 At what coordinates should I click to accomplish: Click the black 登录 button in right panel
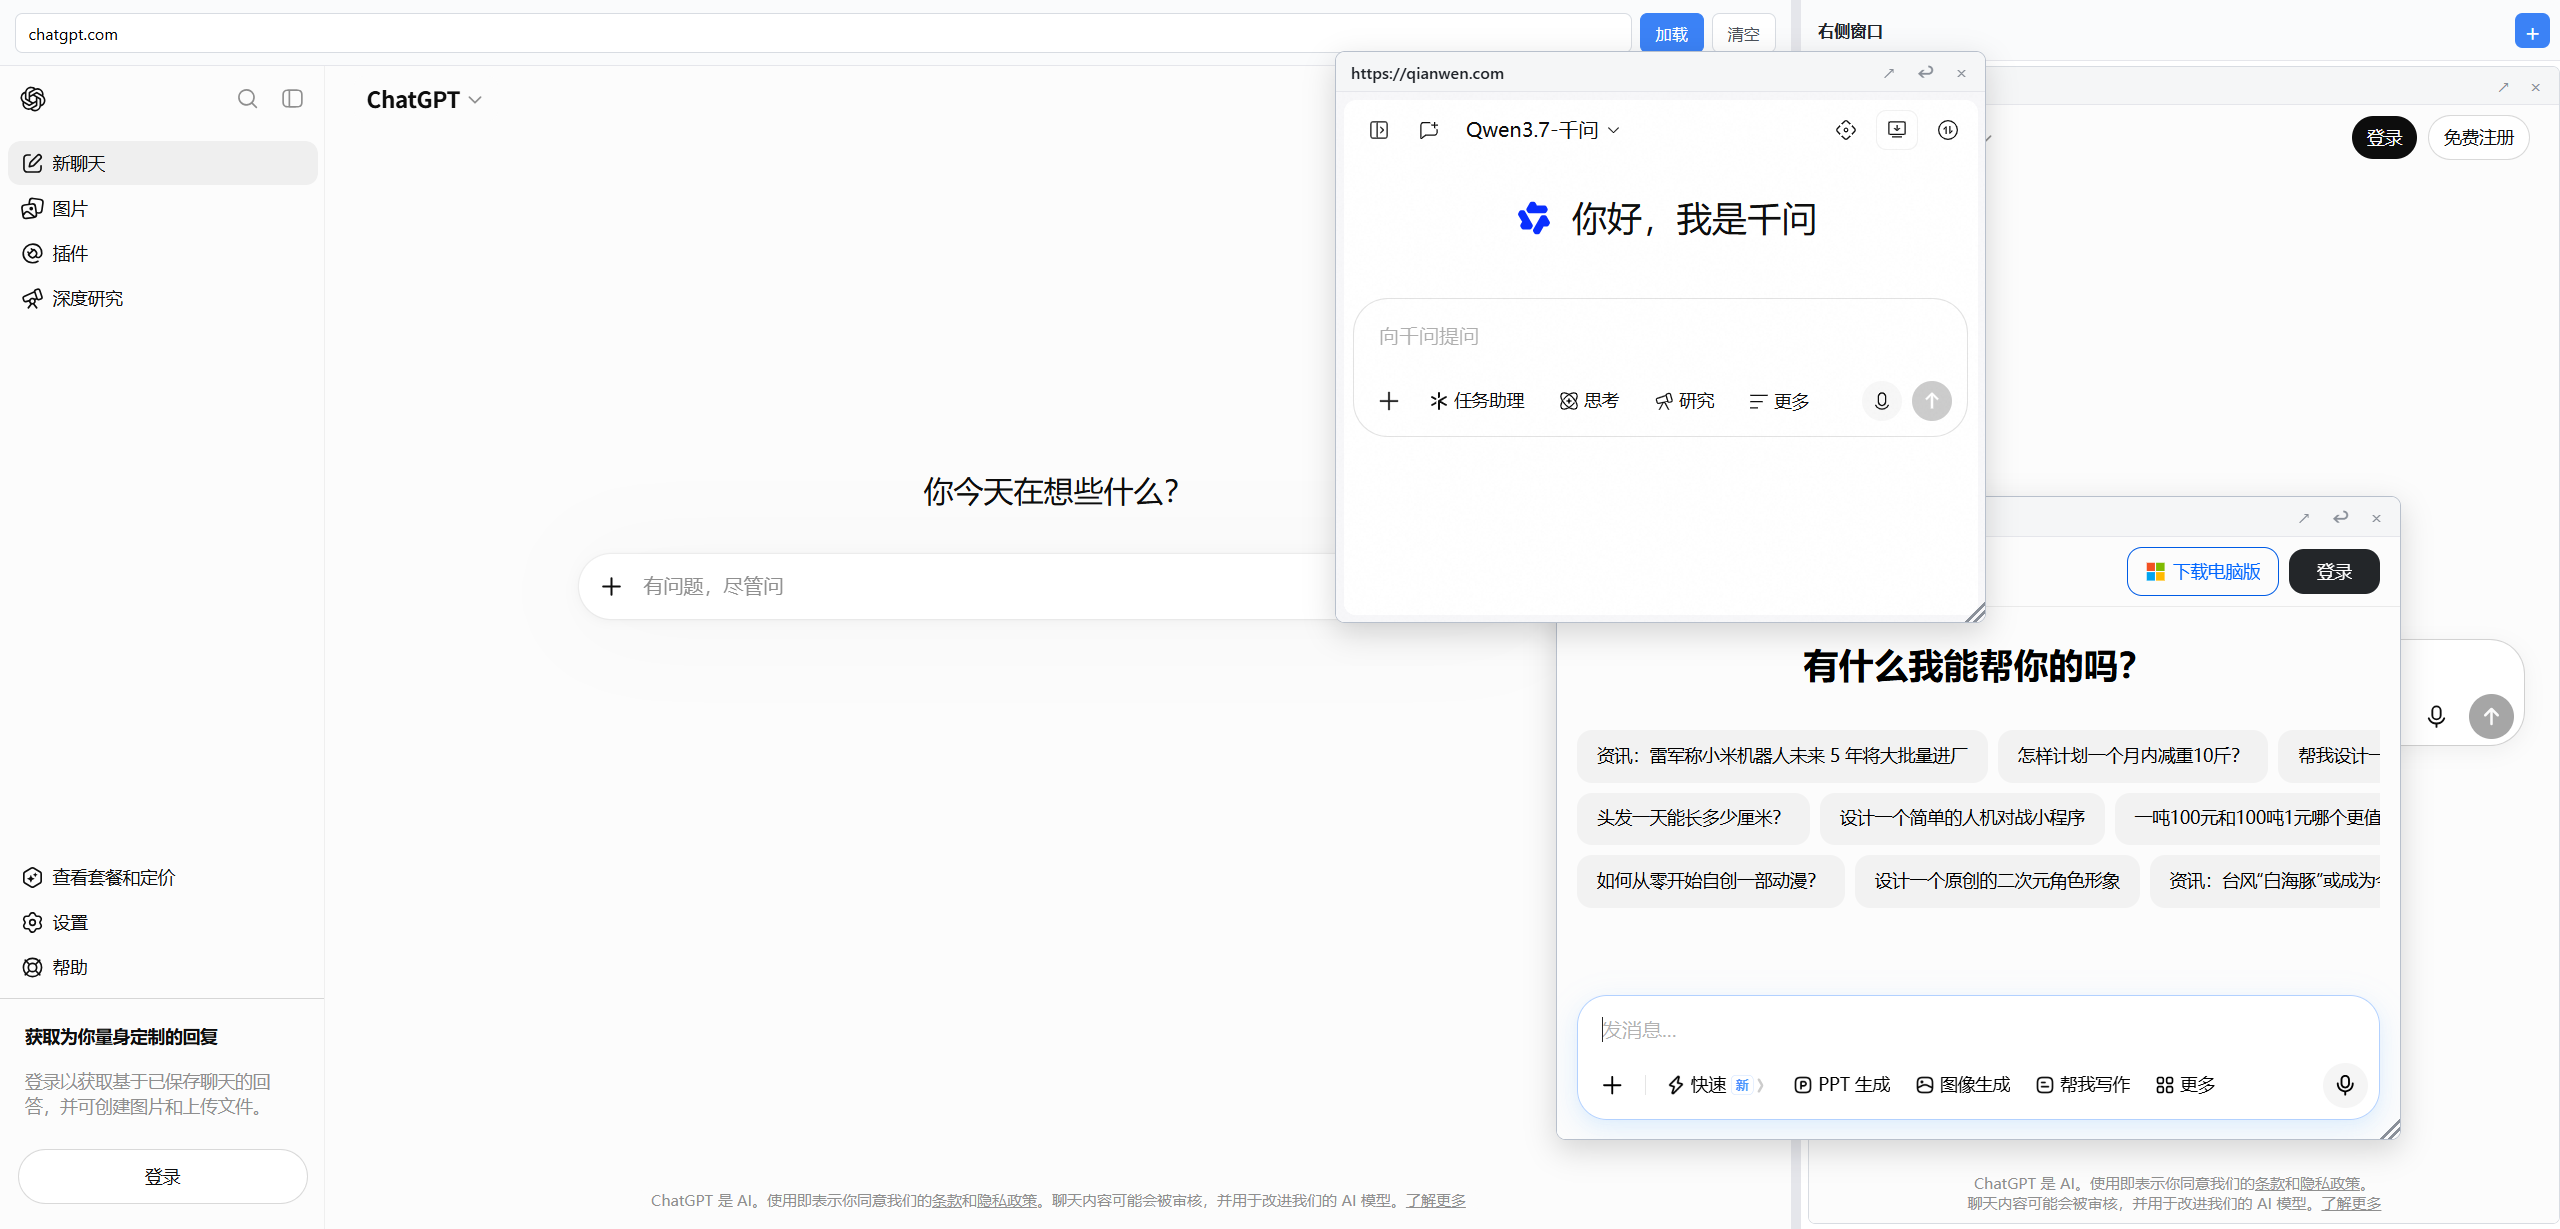pyautogui.click(x=2384, y=137)
